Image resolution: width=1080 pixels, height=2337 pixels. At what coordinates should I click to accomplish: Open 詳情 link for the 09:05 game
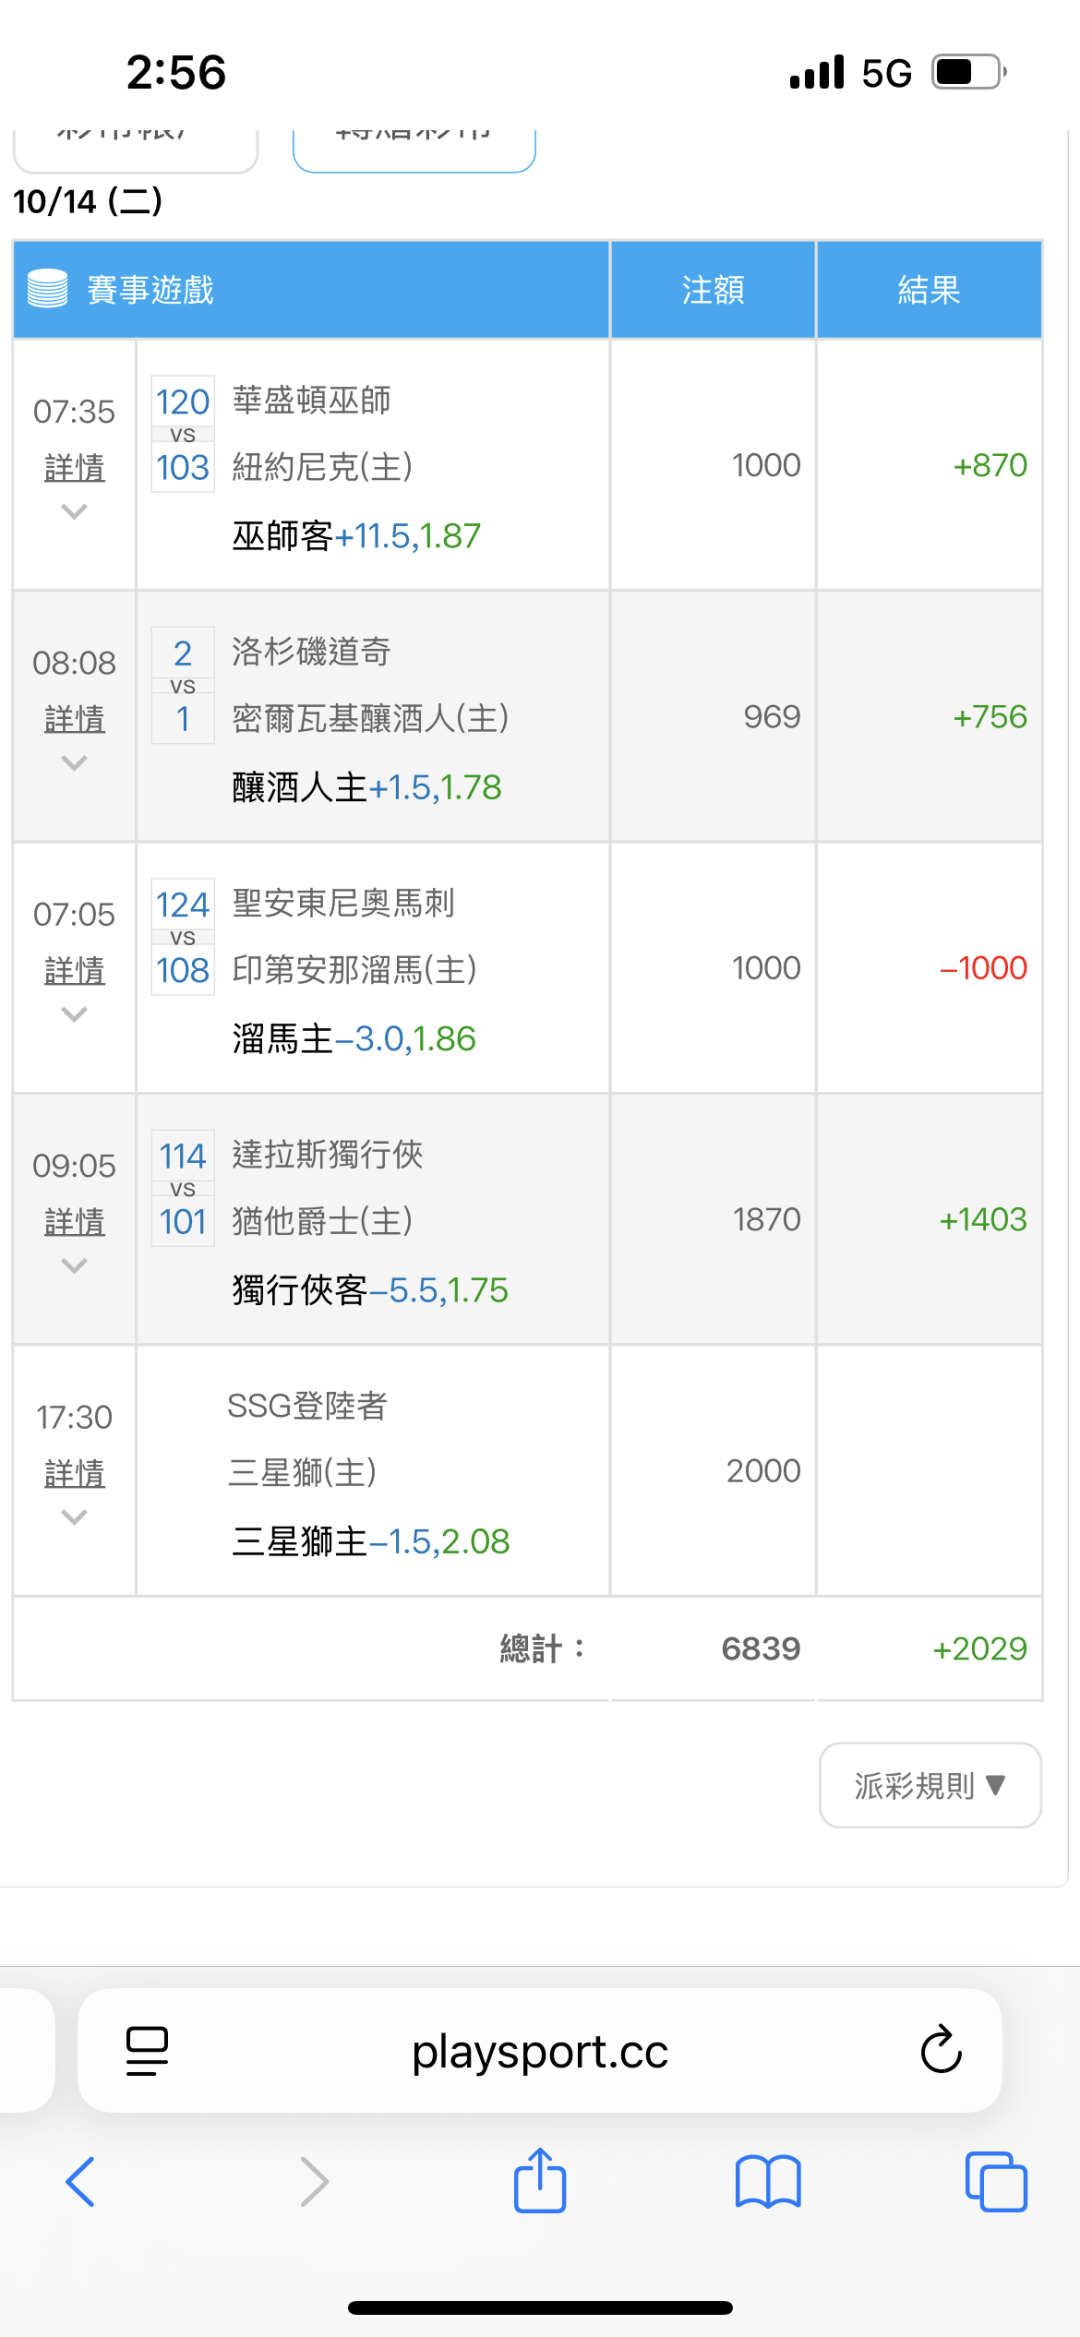click(74, 1221)
